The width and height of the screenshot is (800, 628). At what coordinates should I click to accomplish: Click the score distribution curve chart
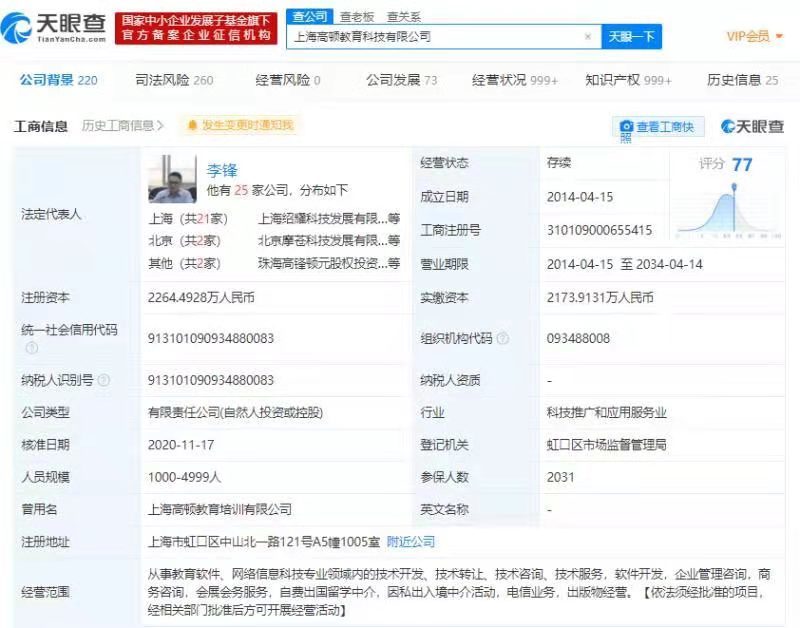point(729,210)
